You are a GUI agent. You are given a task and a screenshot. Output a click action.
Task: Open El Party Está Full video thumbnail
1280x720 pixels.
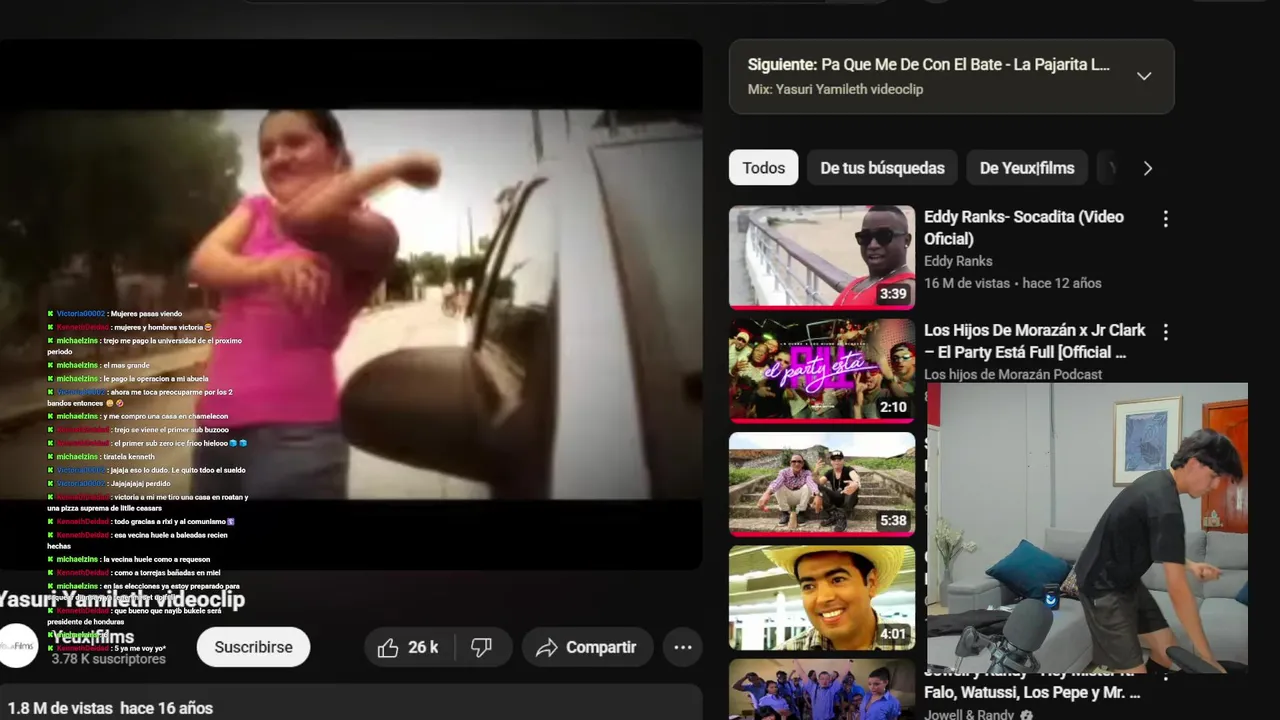tap(822, 371)
